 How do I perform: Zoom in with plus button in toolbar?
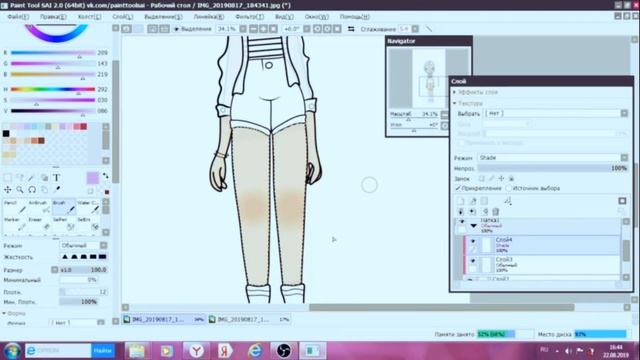[263, 29]
